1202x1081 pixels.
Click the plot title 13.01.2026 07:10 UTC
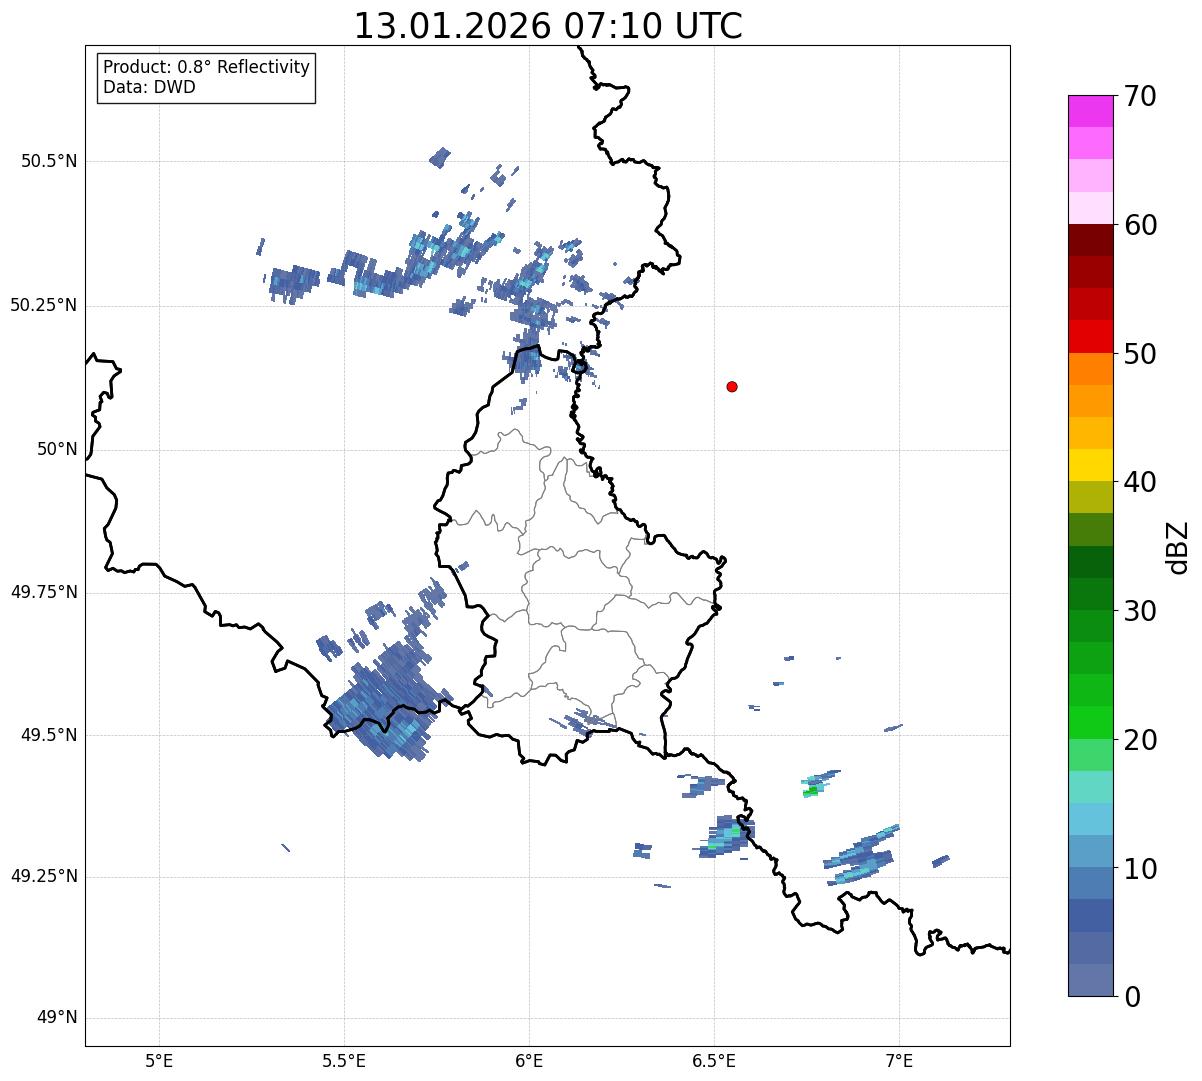point(548,26)
